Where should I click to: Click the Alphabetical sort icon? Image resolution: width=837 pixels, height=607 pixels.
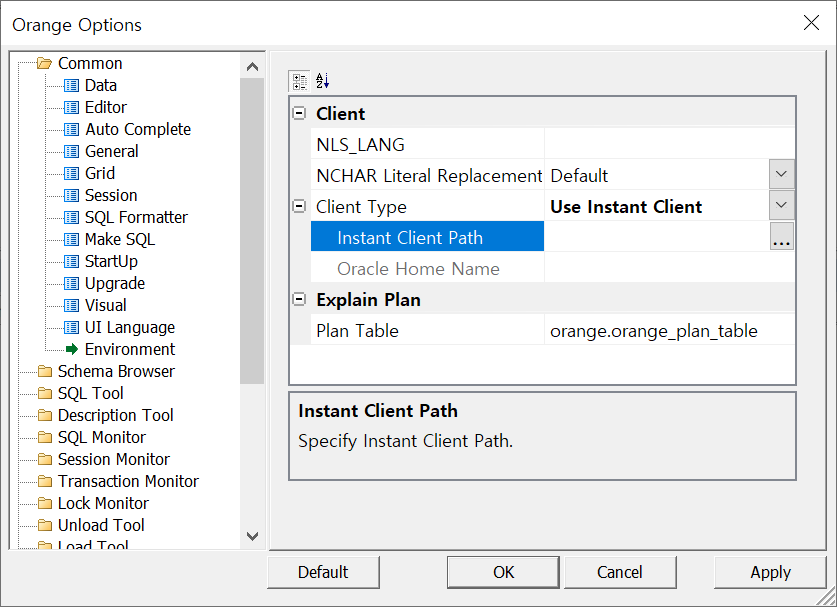322,82
